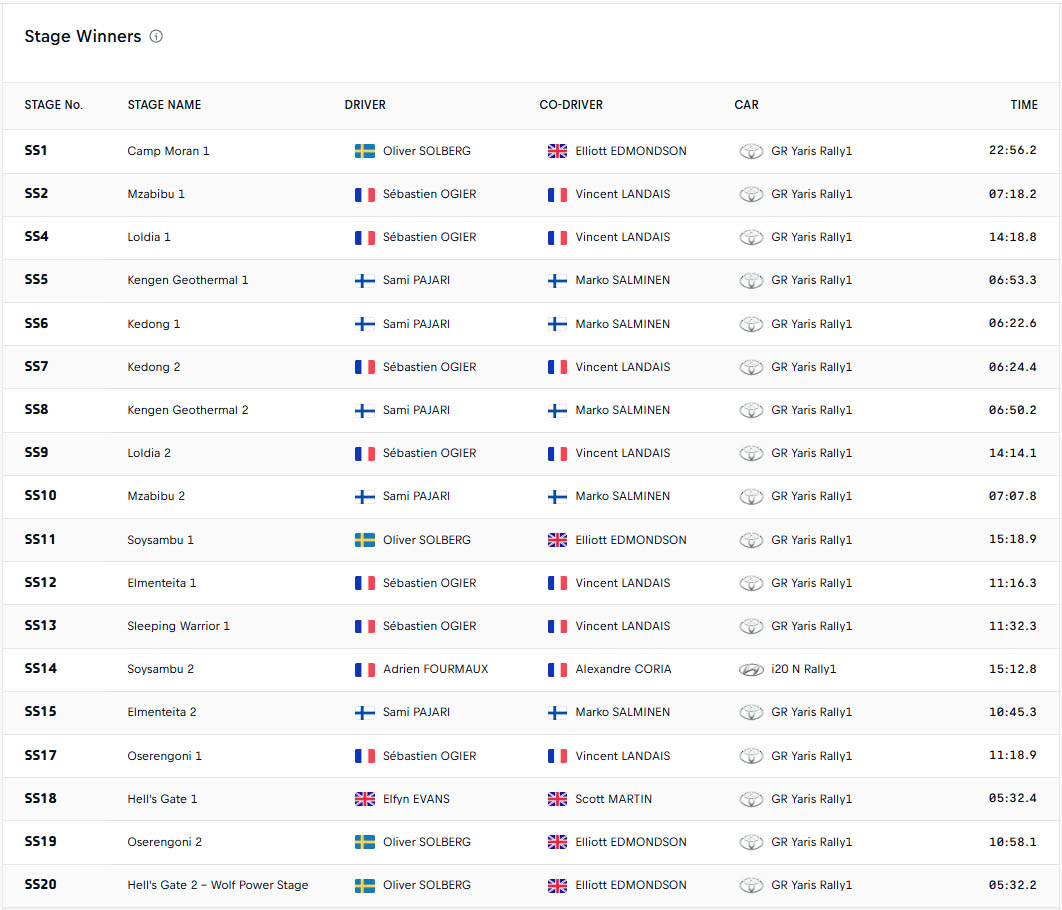Click the 22:56.2 time in SS1 row
This screenshot has height=910, width=1062.
tap(1012, 151)
